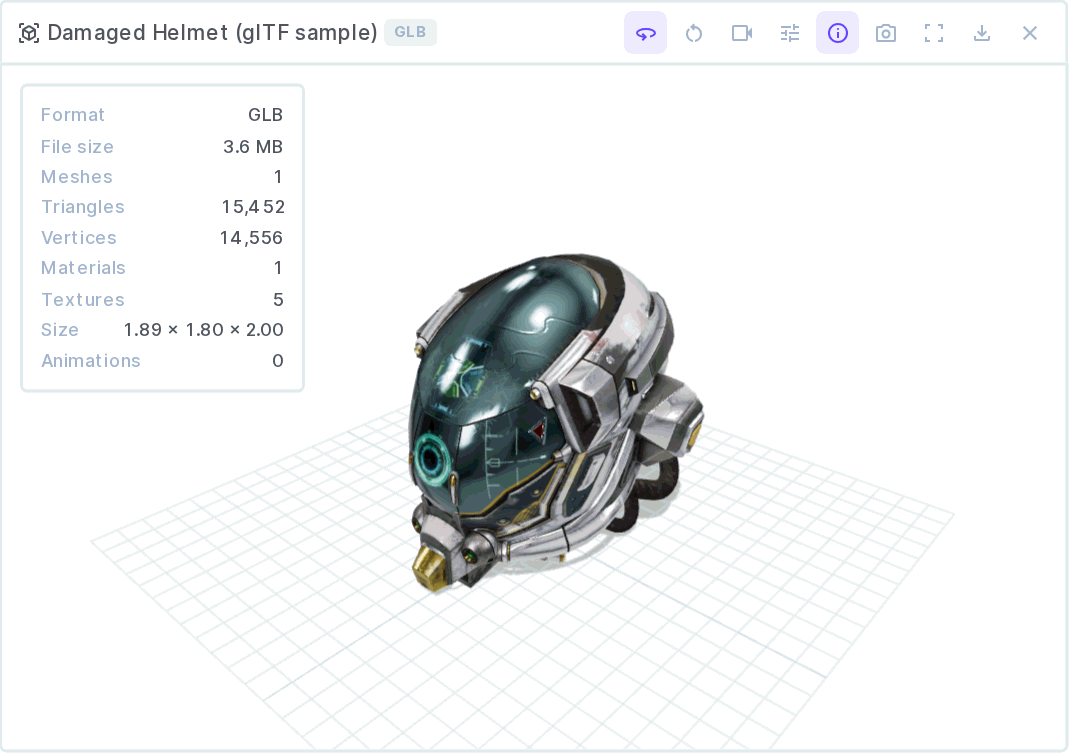The height and width of the screenshot is (755, 1070).
Task: Take a screenshot with camera icon
Action: 886,33
